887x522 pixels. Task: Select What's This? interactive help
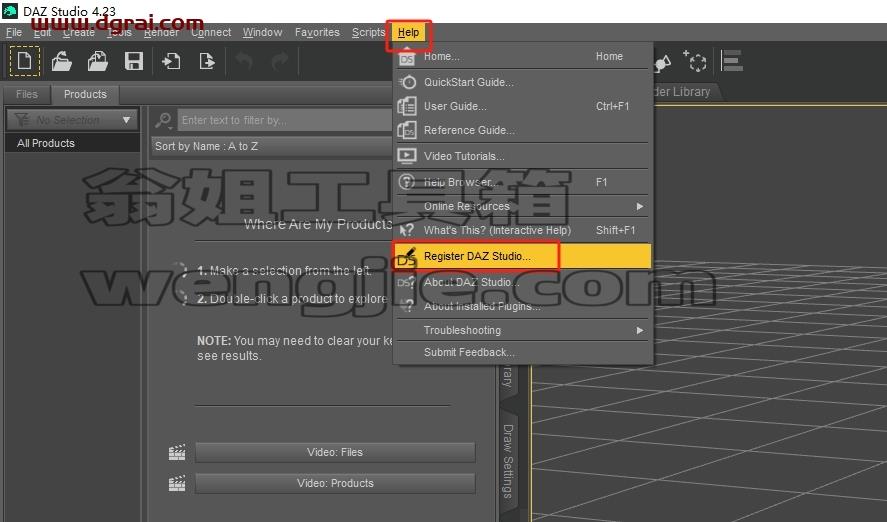pos(523,230)
